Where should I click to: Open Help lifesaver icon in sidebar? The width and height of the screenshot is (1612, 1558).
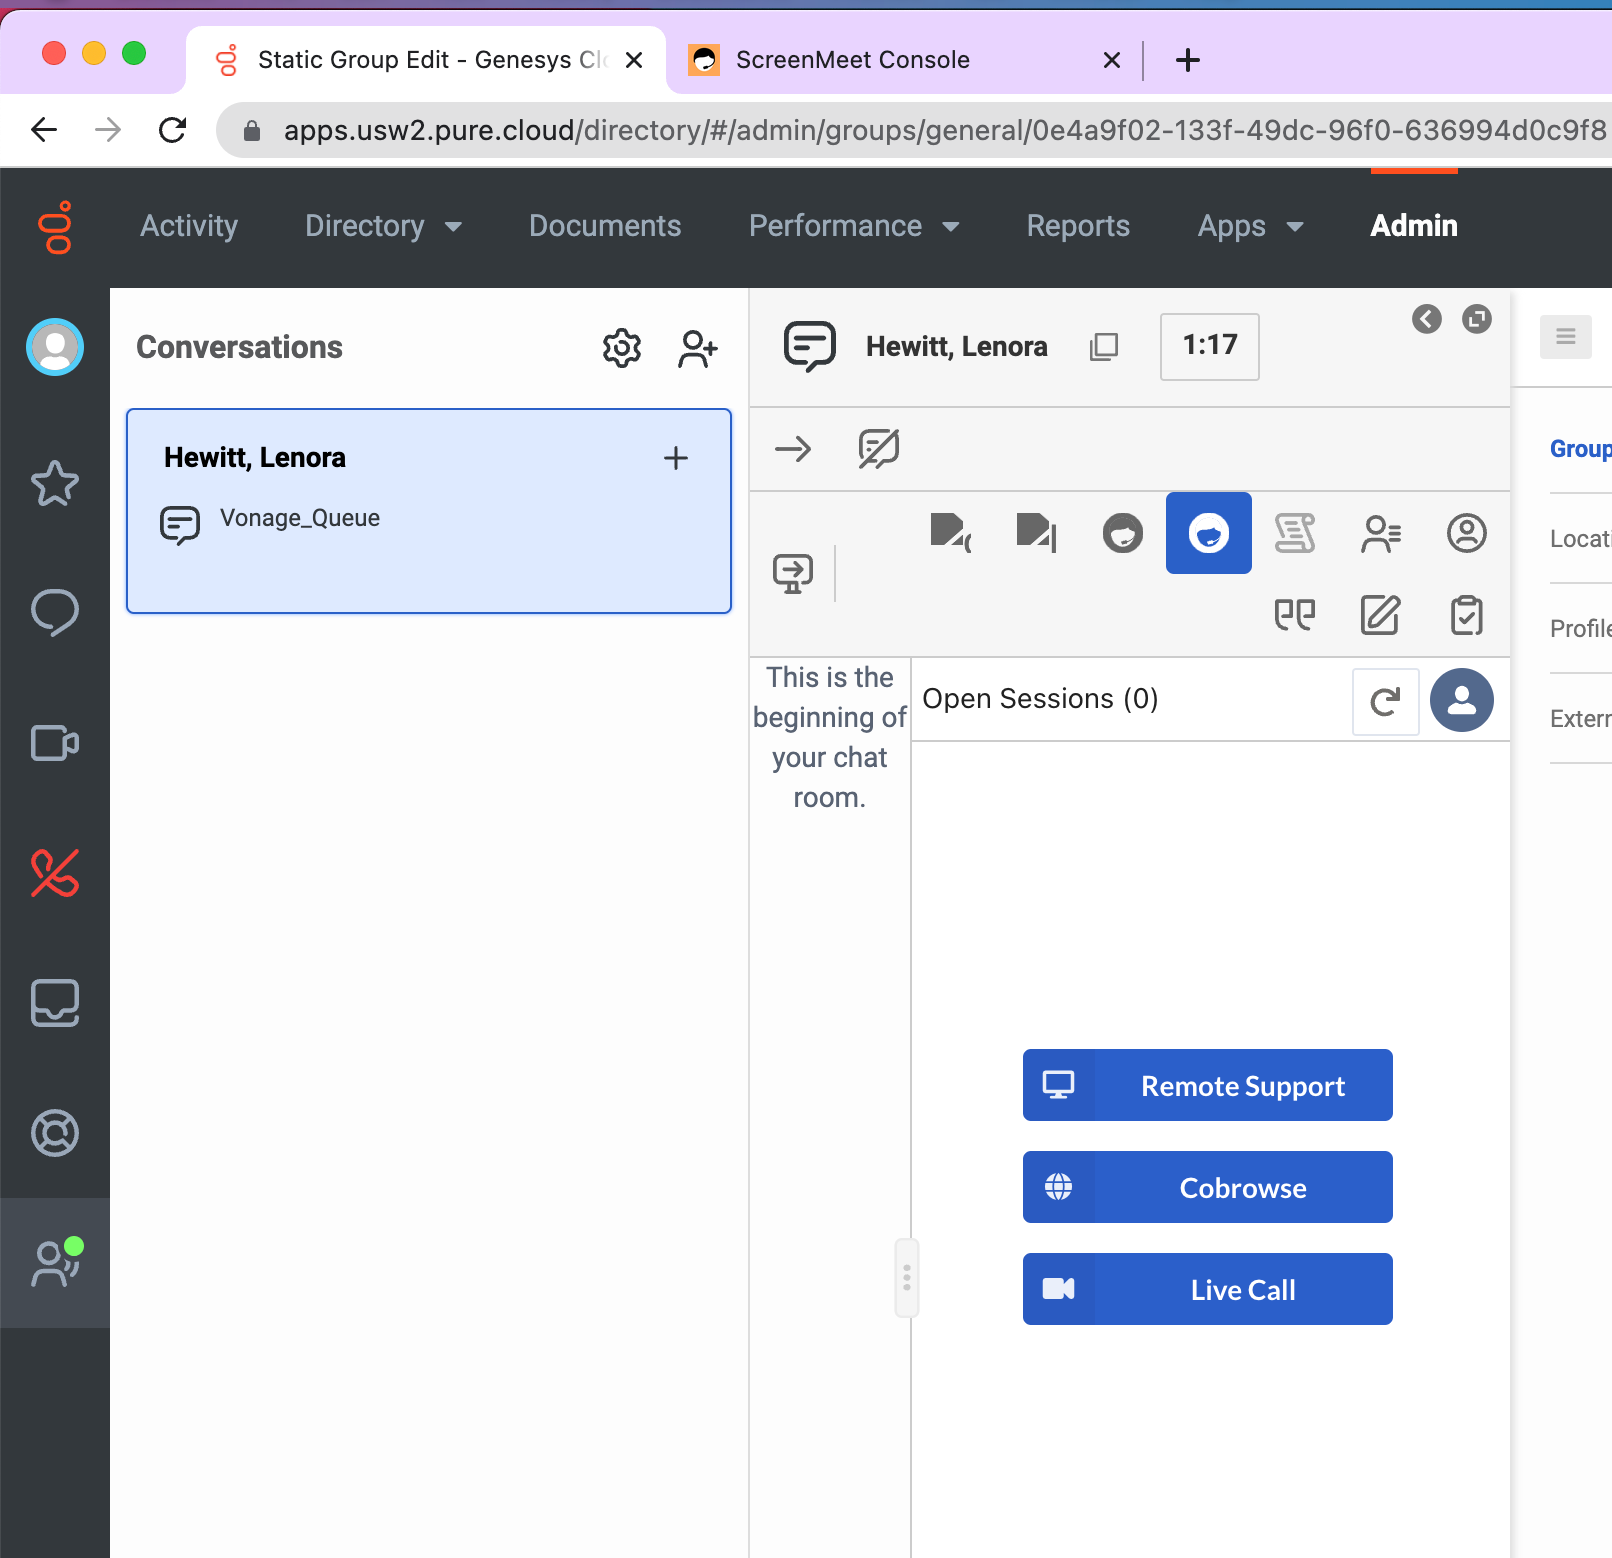(x=55, y=1133)
